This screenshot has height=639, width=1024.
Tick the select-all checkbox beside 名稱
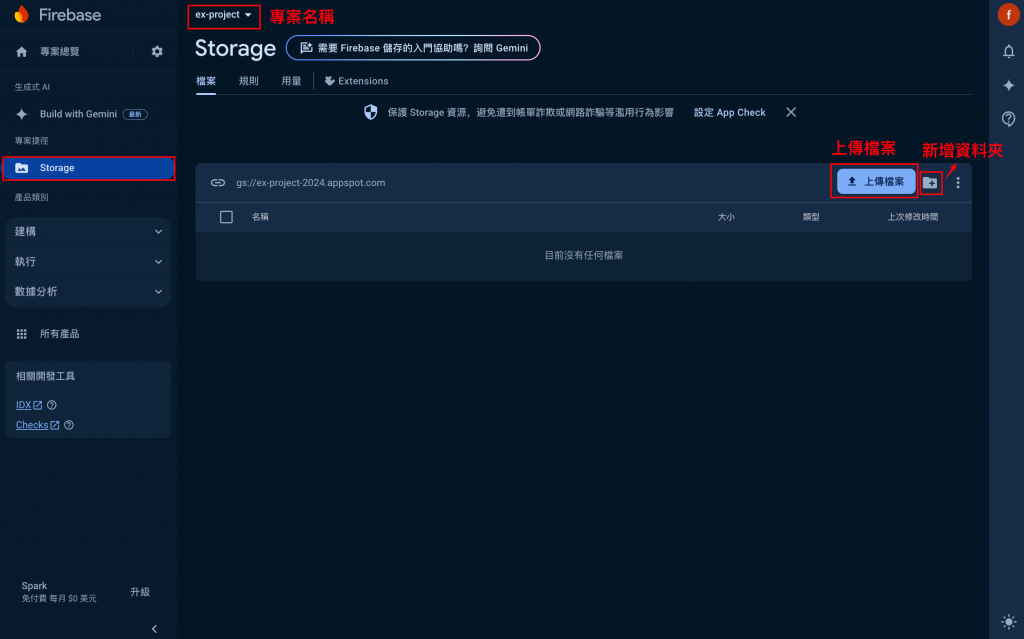226,217
